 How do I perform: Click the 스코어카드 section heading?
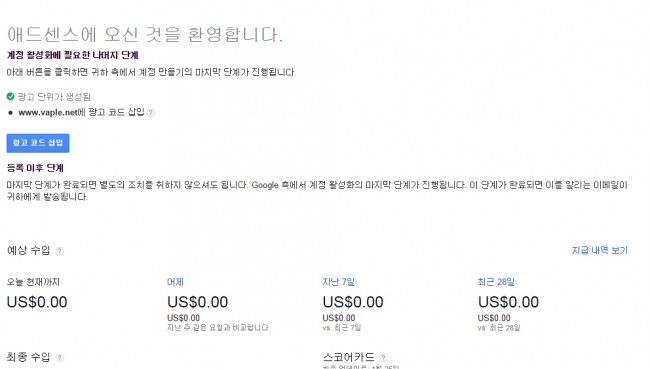(x=348, y=357)
